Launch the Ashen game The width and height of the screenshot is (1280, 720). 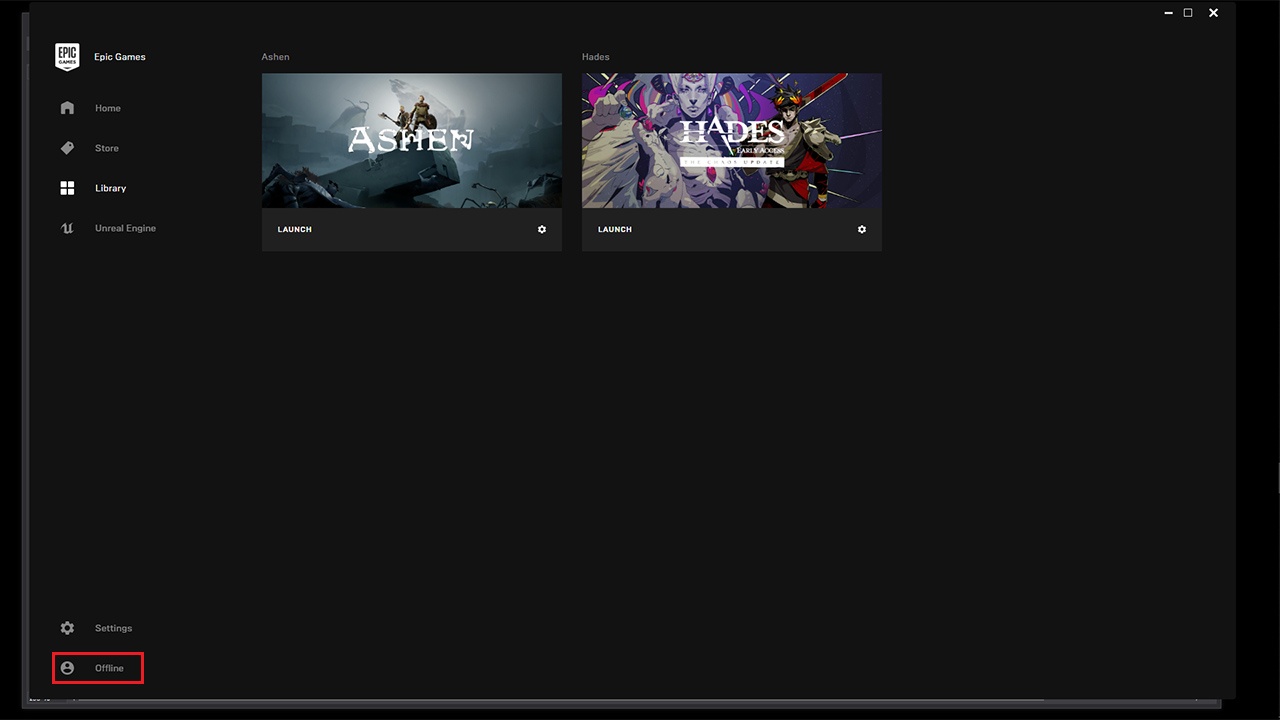(295, 229)
